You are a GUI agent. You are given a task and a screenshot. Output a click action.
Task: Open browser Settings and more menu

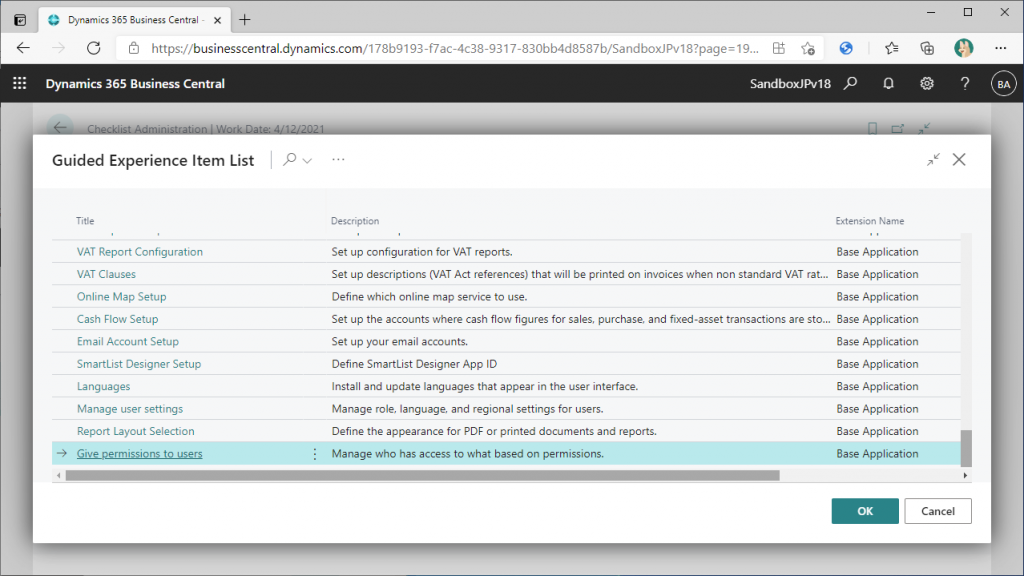click(x=1000, y=48)
